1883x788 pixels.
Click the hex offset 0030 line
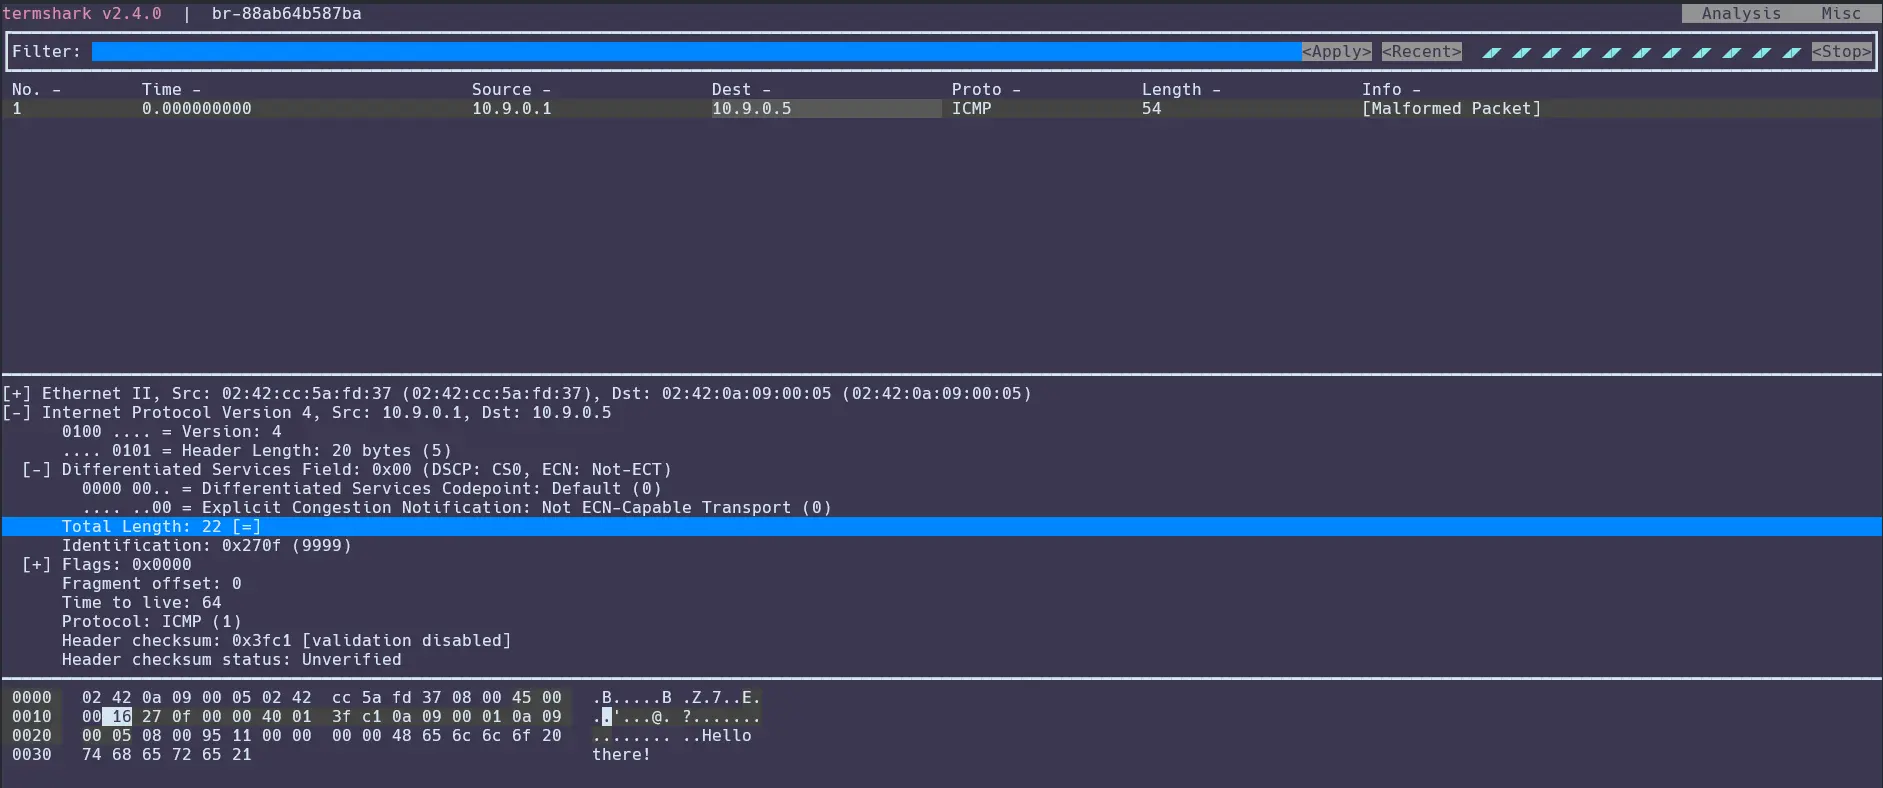pos(31,755)
